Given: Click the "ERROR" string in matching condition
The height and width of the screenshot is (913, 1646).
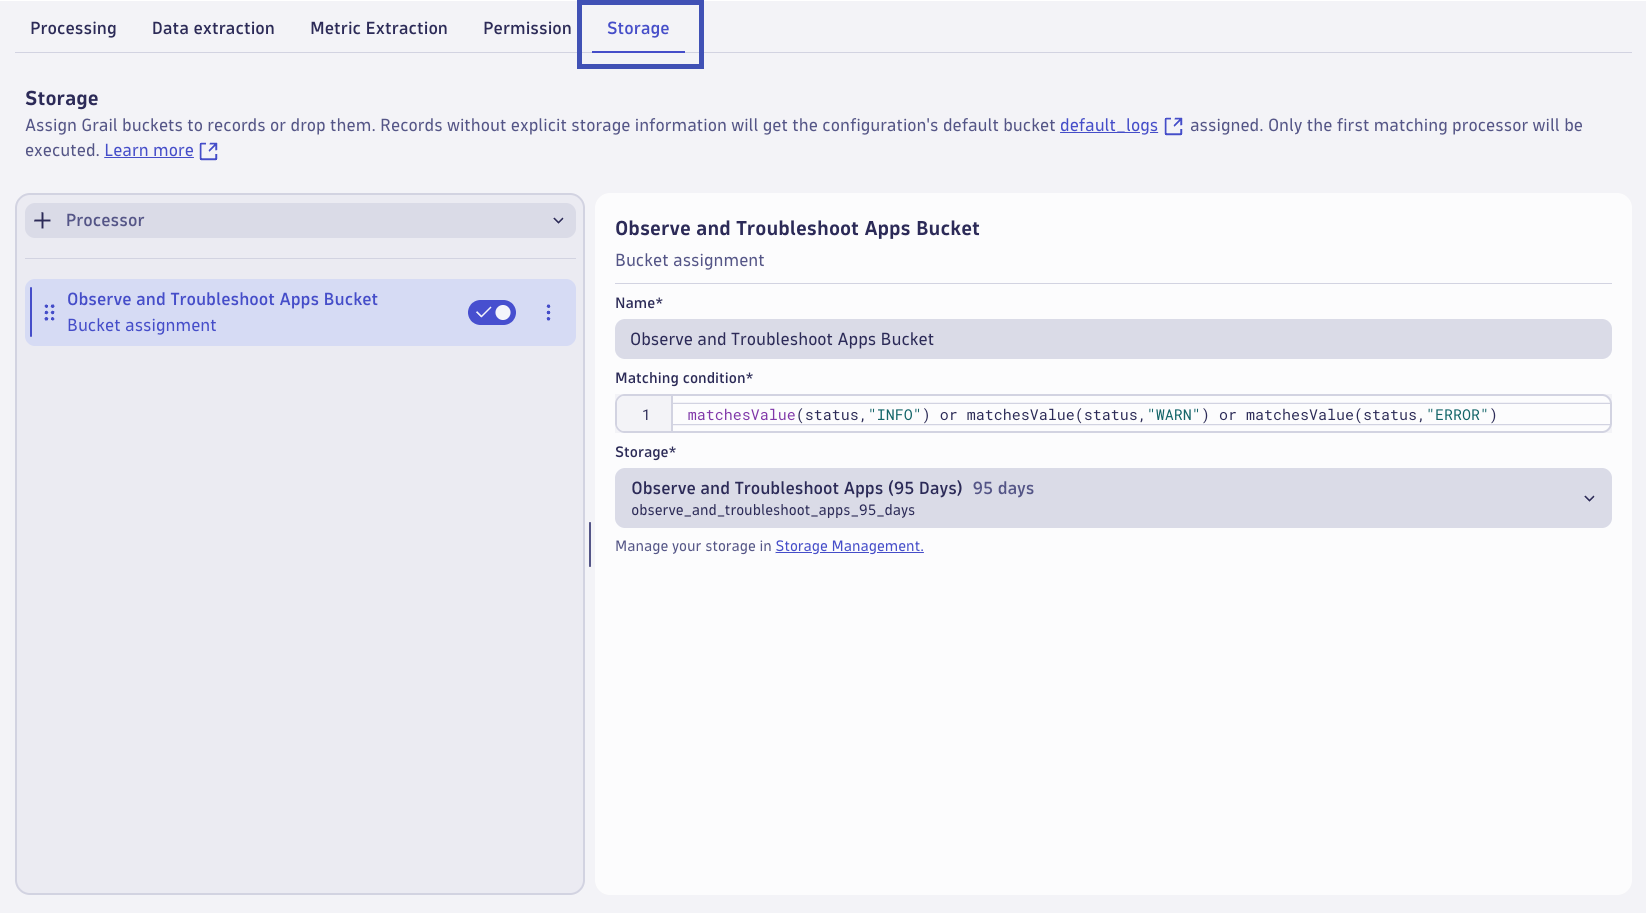Looking at the screenshot, I should 1457,415.
